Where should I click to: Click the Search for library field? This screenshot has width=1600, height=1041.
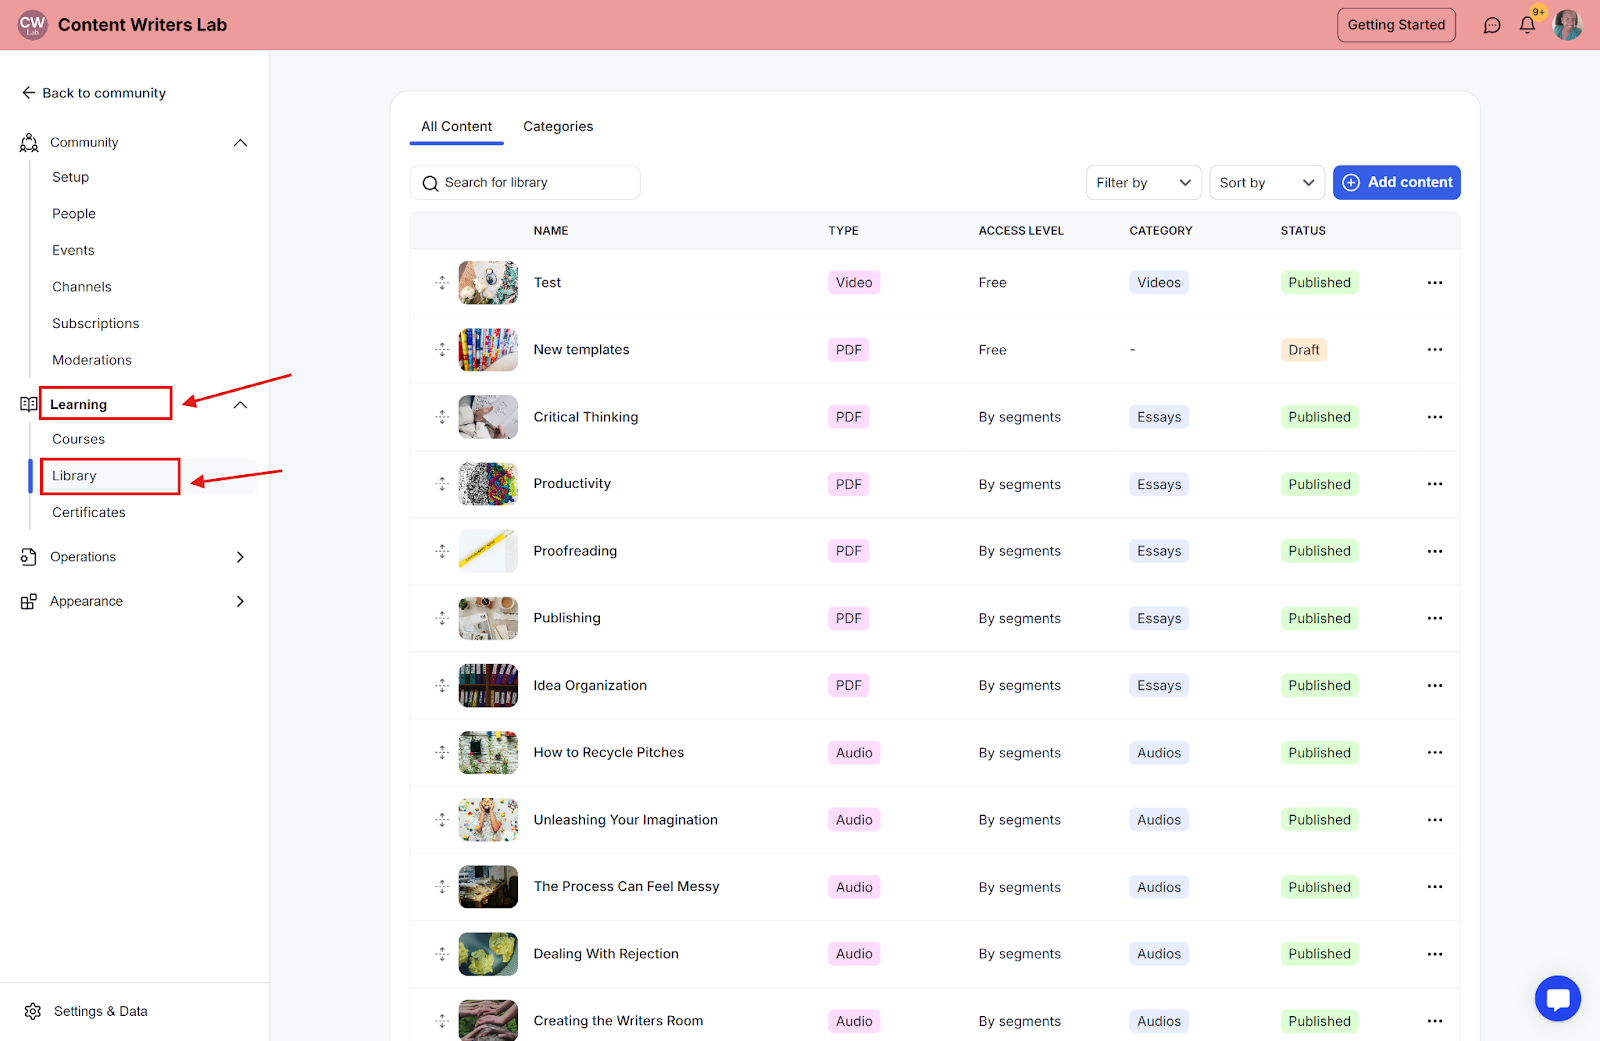pyautogui.click(x=525, y=183)
